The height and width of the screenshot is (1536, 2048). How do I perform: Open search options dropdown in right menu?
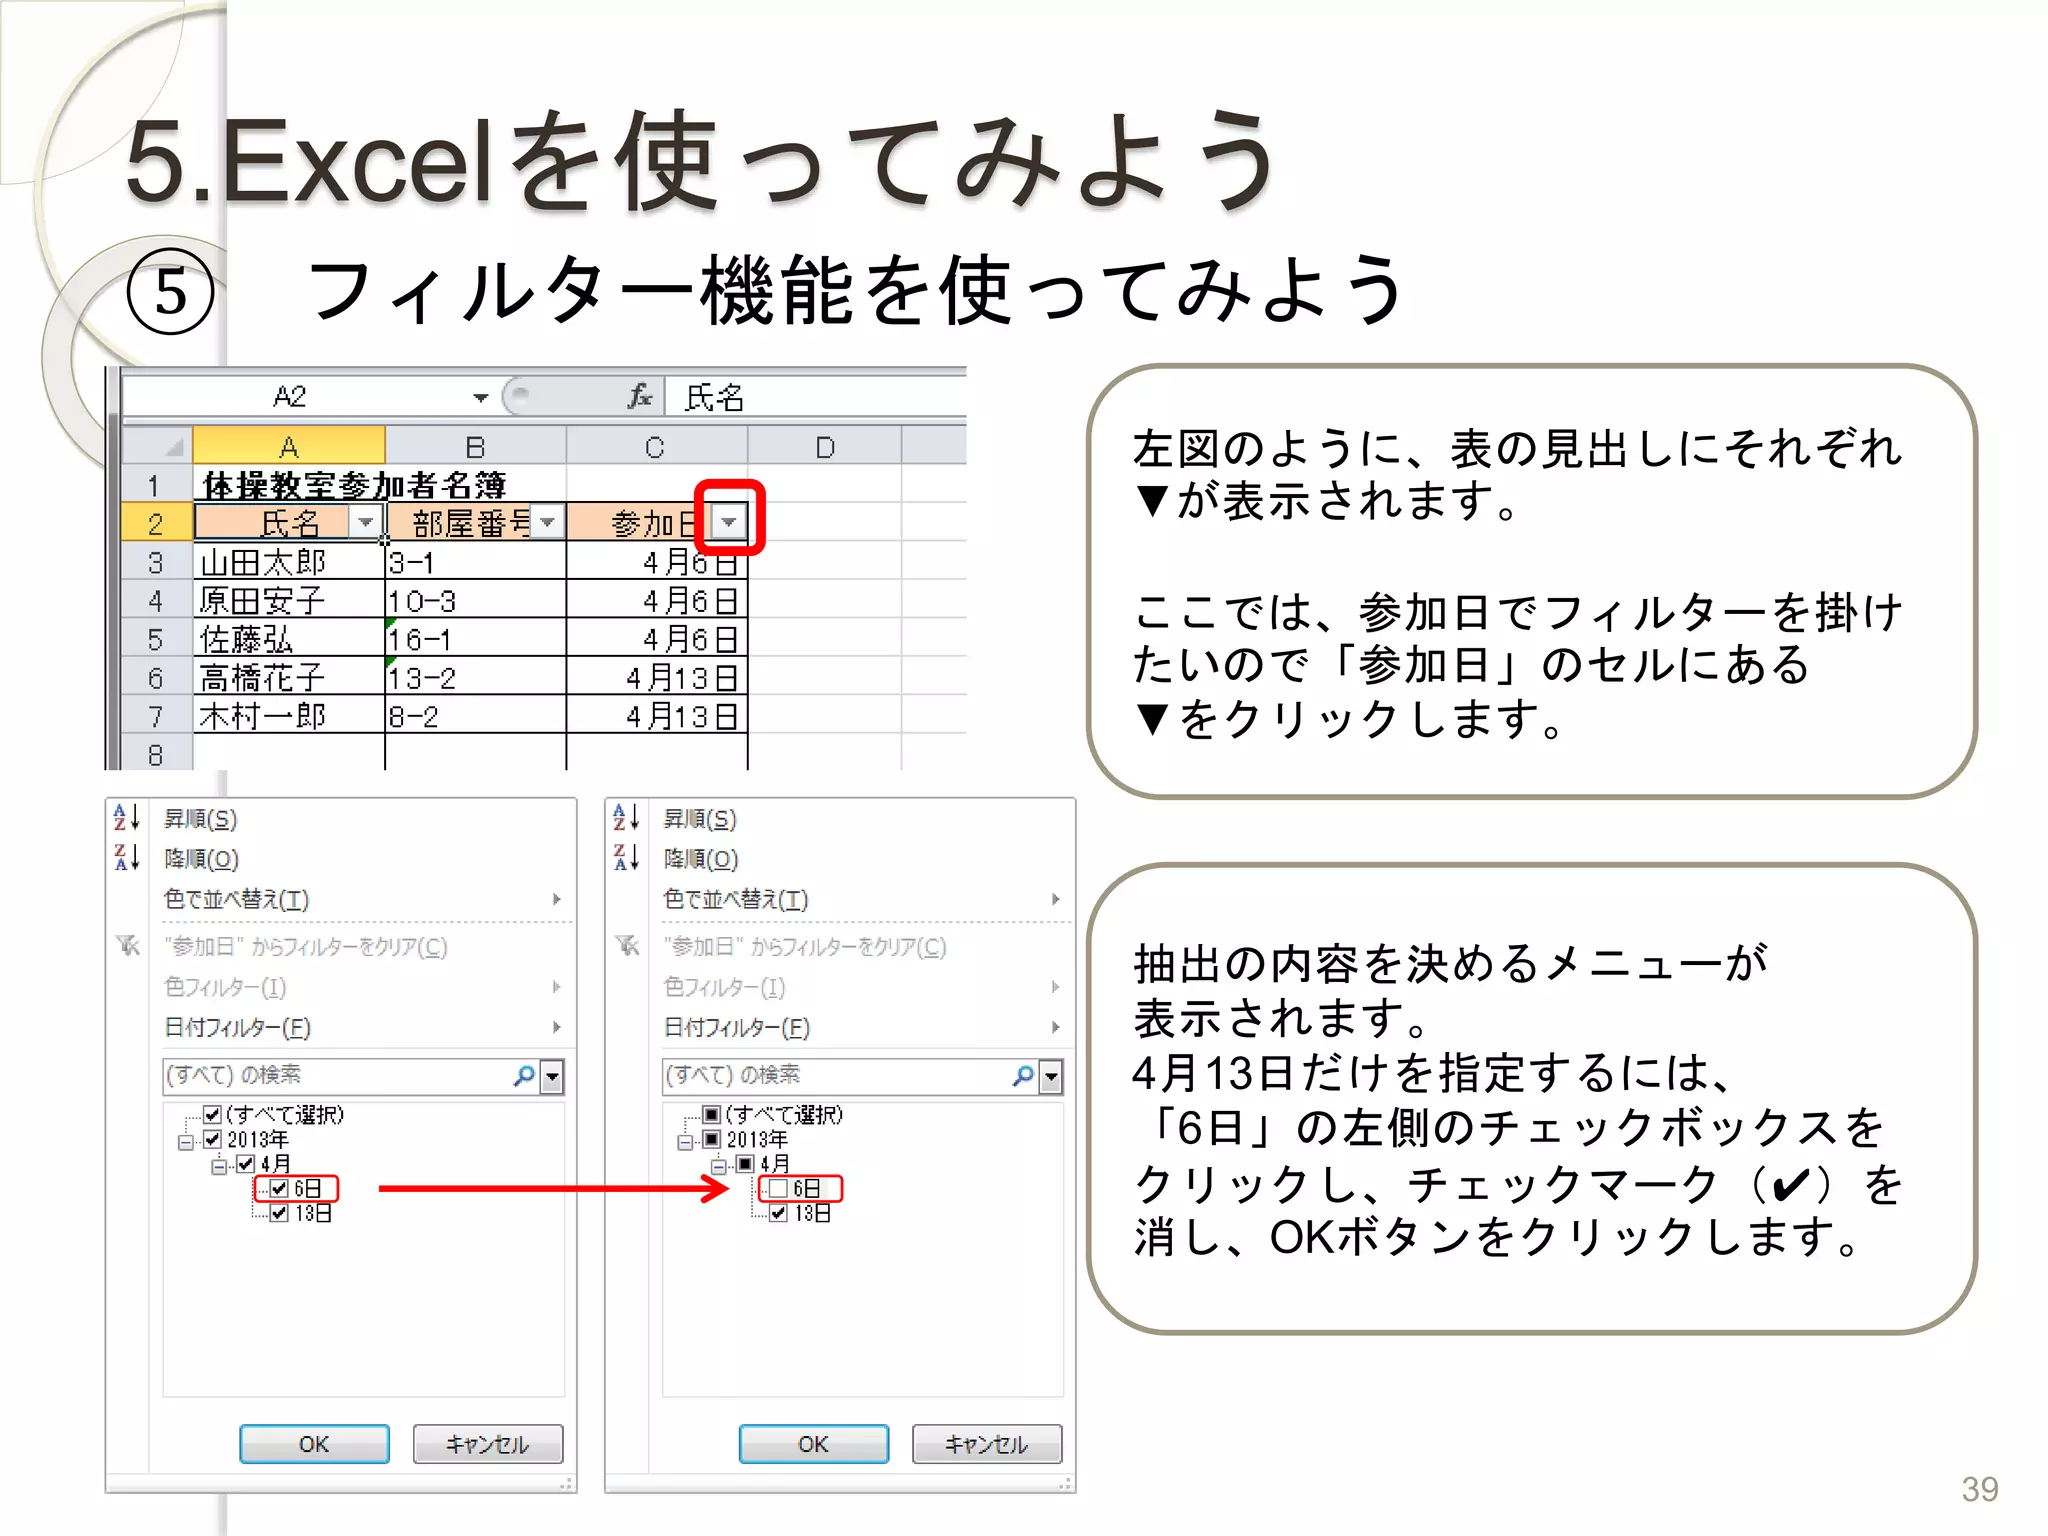coord(1051,1077)
